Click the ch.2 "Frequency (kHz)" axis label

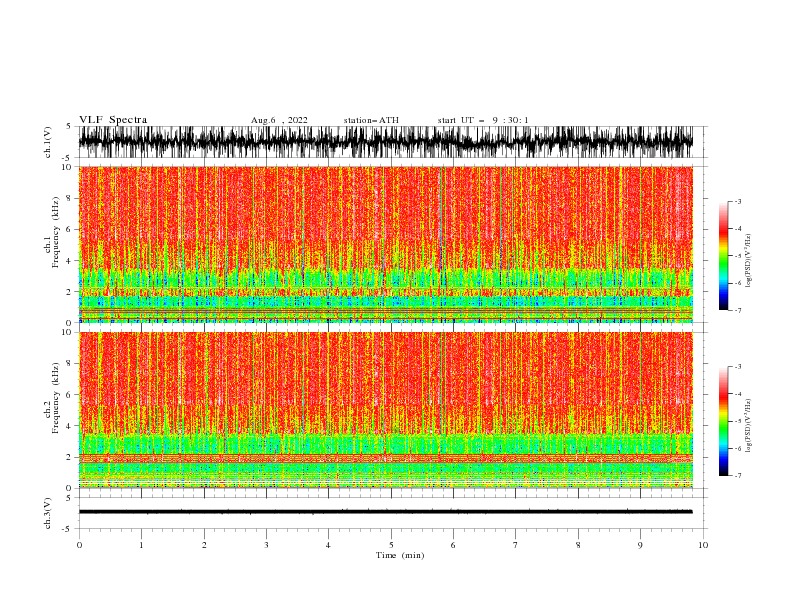[x=56, y=397]
